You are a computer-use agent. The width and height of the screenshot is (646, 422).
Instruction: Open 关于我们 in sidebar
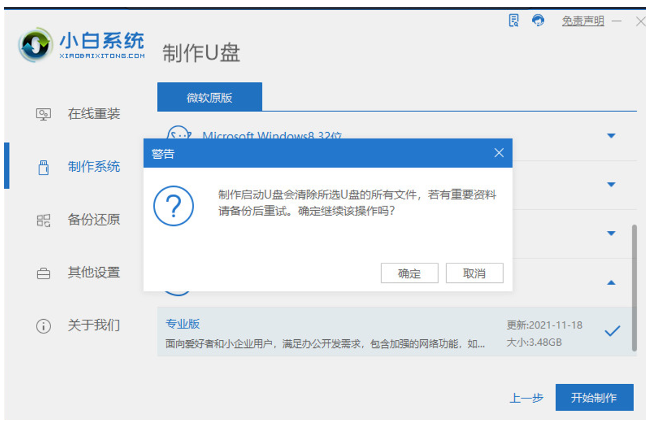point(94,325)
